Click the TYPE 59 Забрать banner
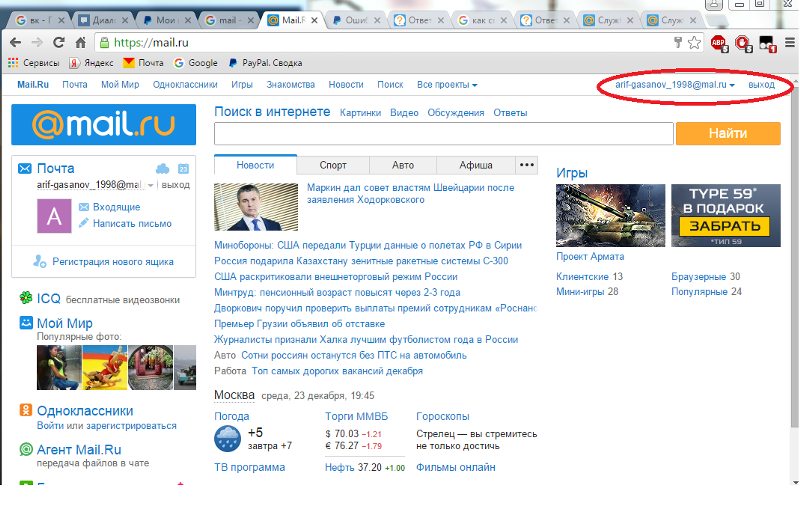 point(726,215)
